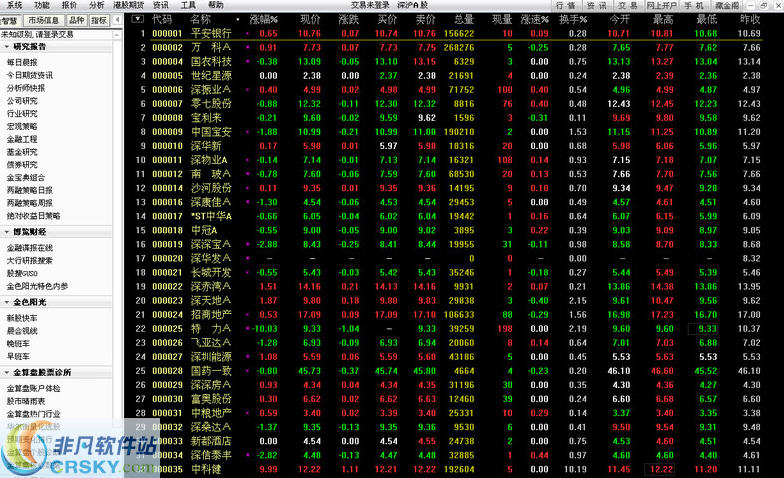Open the 报价 menu
This screenshot has width=784, height=478.
click(70, 5)
